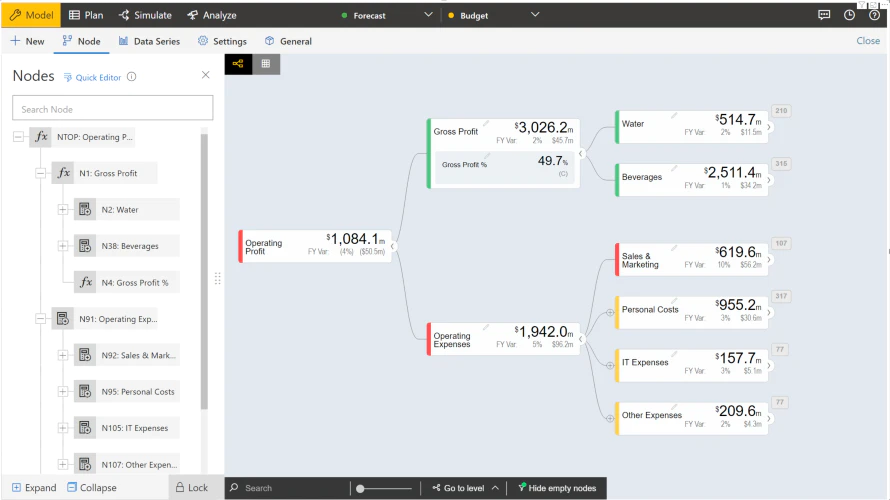This screenshot has width=890, height=500.
Task: Open the comments chat icon
Action: coord(824,15)
